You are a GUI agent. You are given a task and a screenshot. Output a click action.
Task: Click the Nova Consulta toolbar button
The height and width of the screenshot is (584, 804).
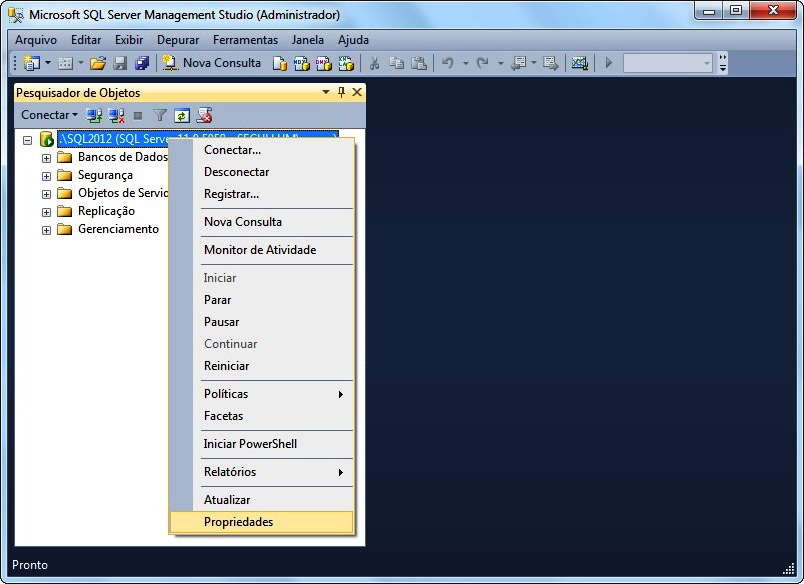[212, 63]
